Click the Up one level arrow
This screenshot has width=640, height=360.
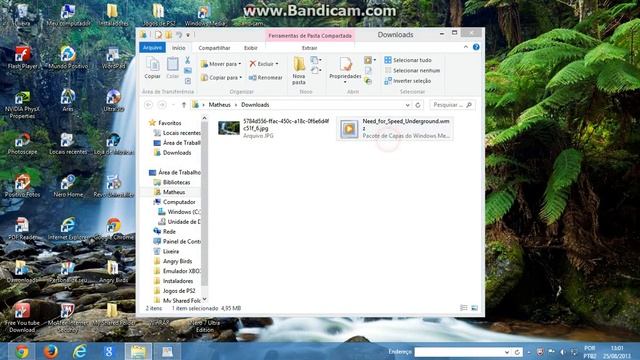point(184,105)
